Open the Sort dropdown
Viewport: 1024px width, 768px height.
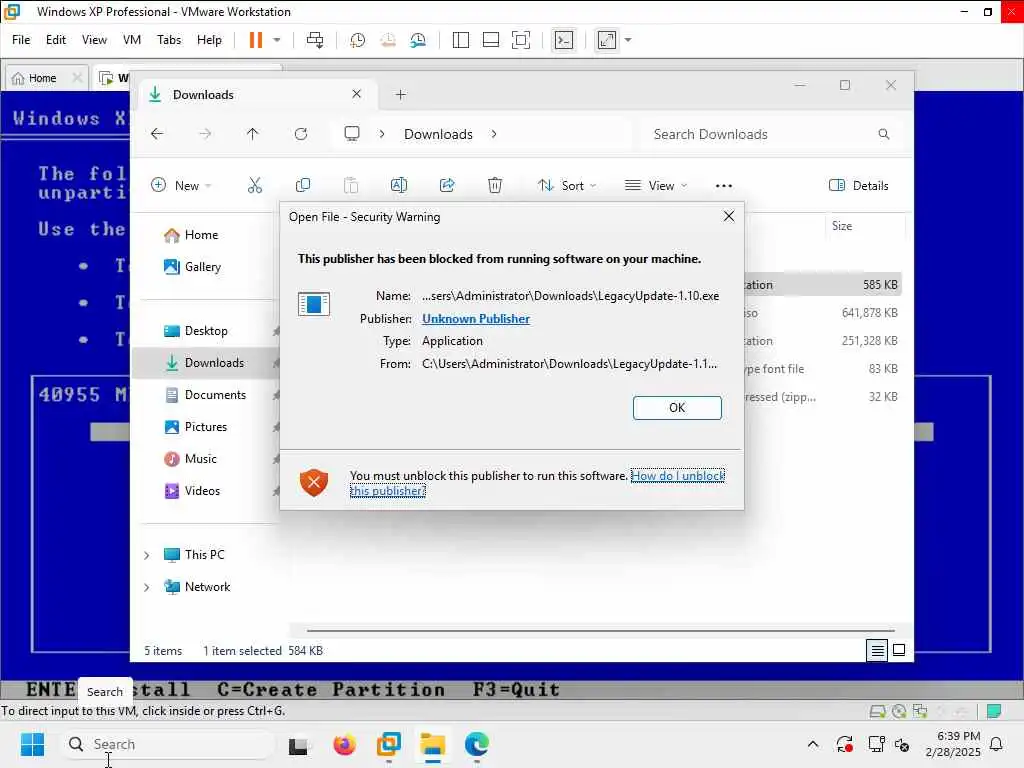tap(566, 185)
